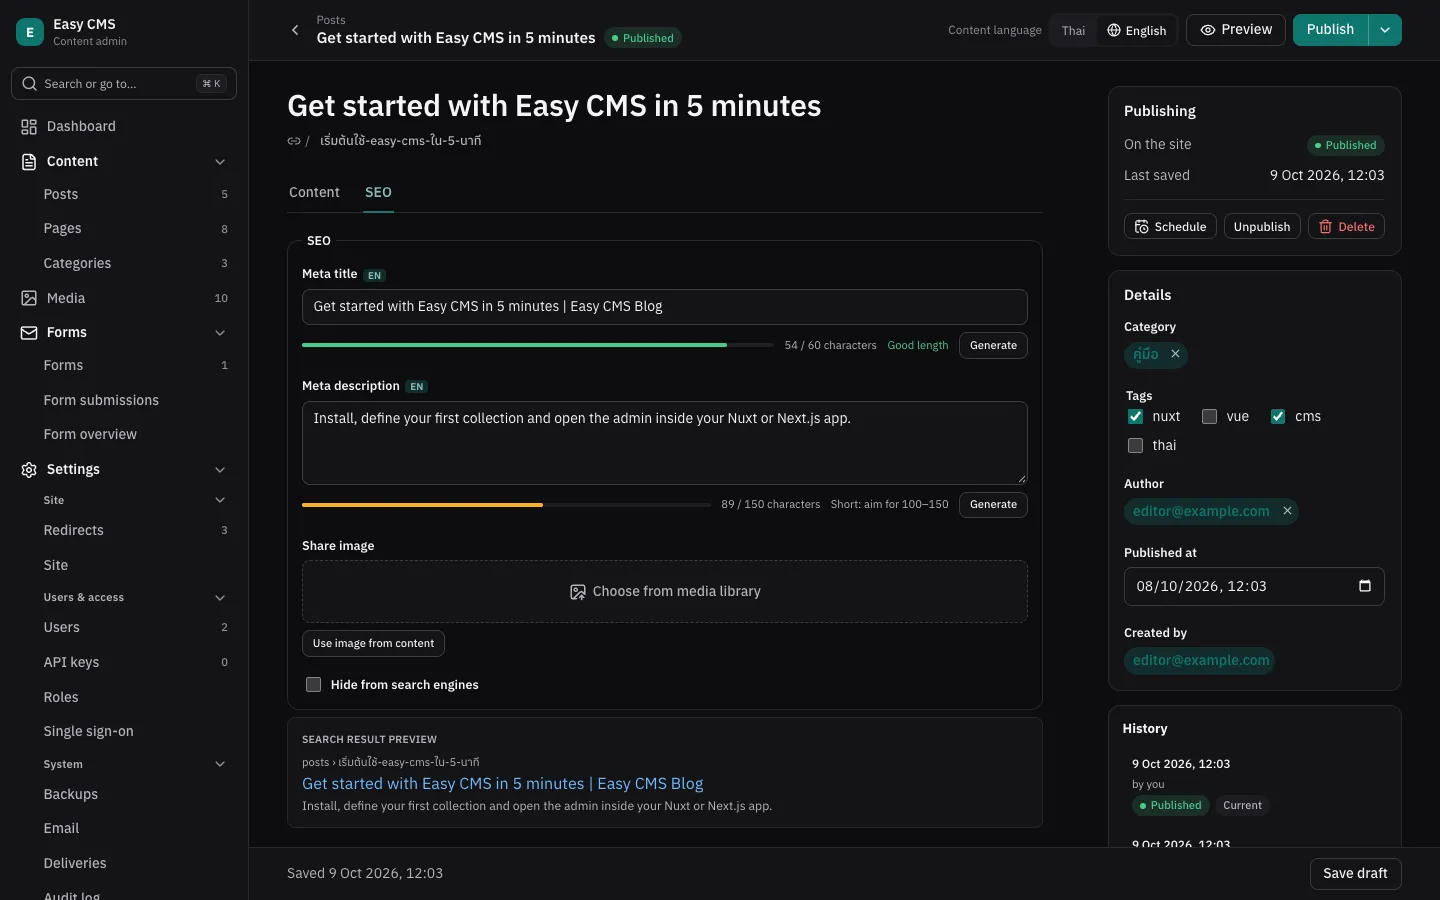Click the Unpublish button
1440x900 pixels.
(1262, 227)
